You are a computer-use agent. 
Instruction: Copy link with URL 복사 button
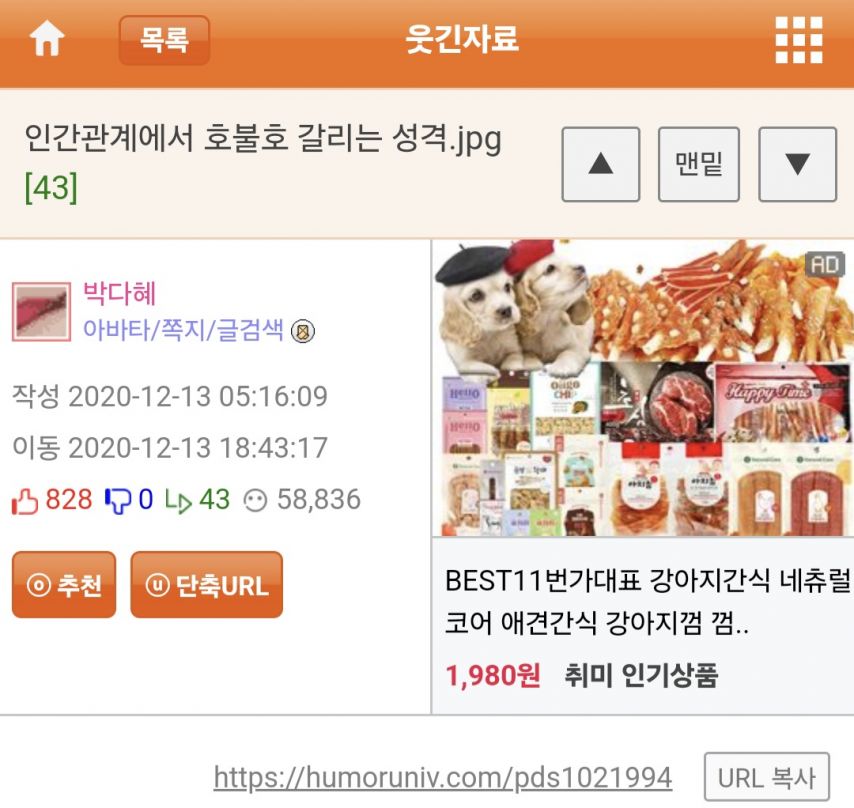[767, 777]
